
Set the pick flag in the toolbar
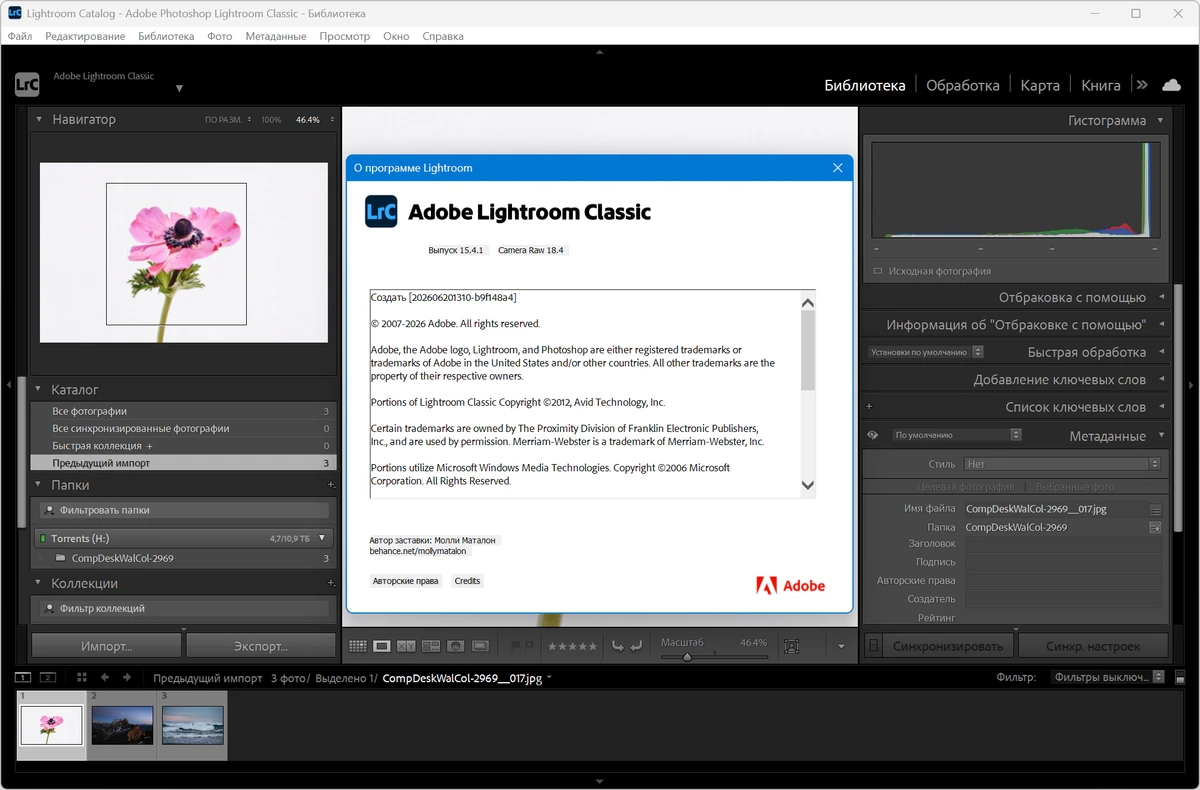pos(516,646)
